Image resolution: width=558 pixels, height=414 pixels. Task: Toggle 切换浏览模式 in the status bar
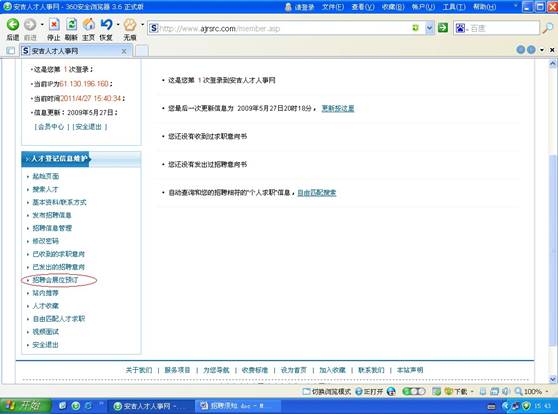(x=327, y=392)
